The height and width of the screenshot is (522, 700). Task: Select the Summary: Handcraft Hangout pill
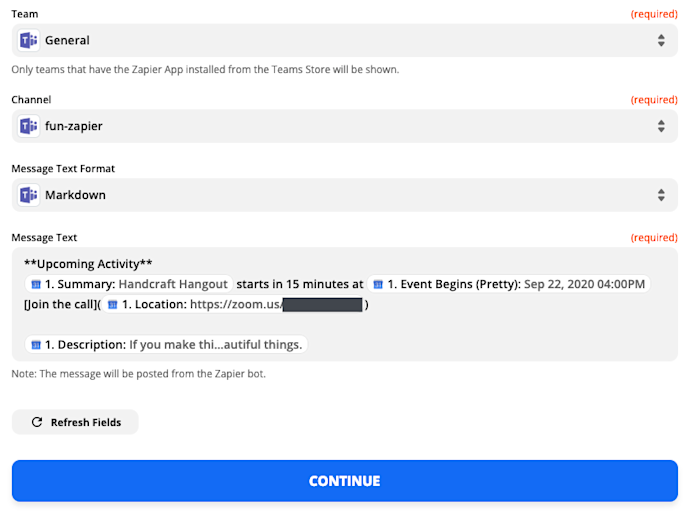pyautogui.click(x=129, y=284)
